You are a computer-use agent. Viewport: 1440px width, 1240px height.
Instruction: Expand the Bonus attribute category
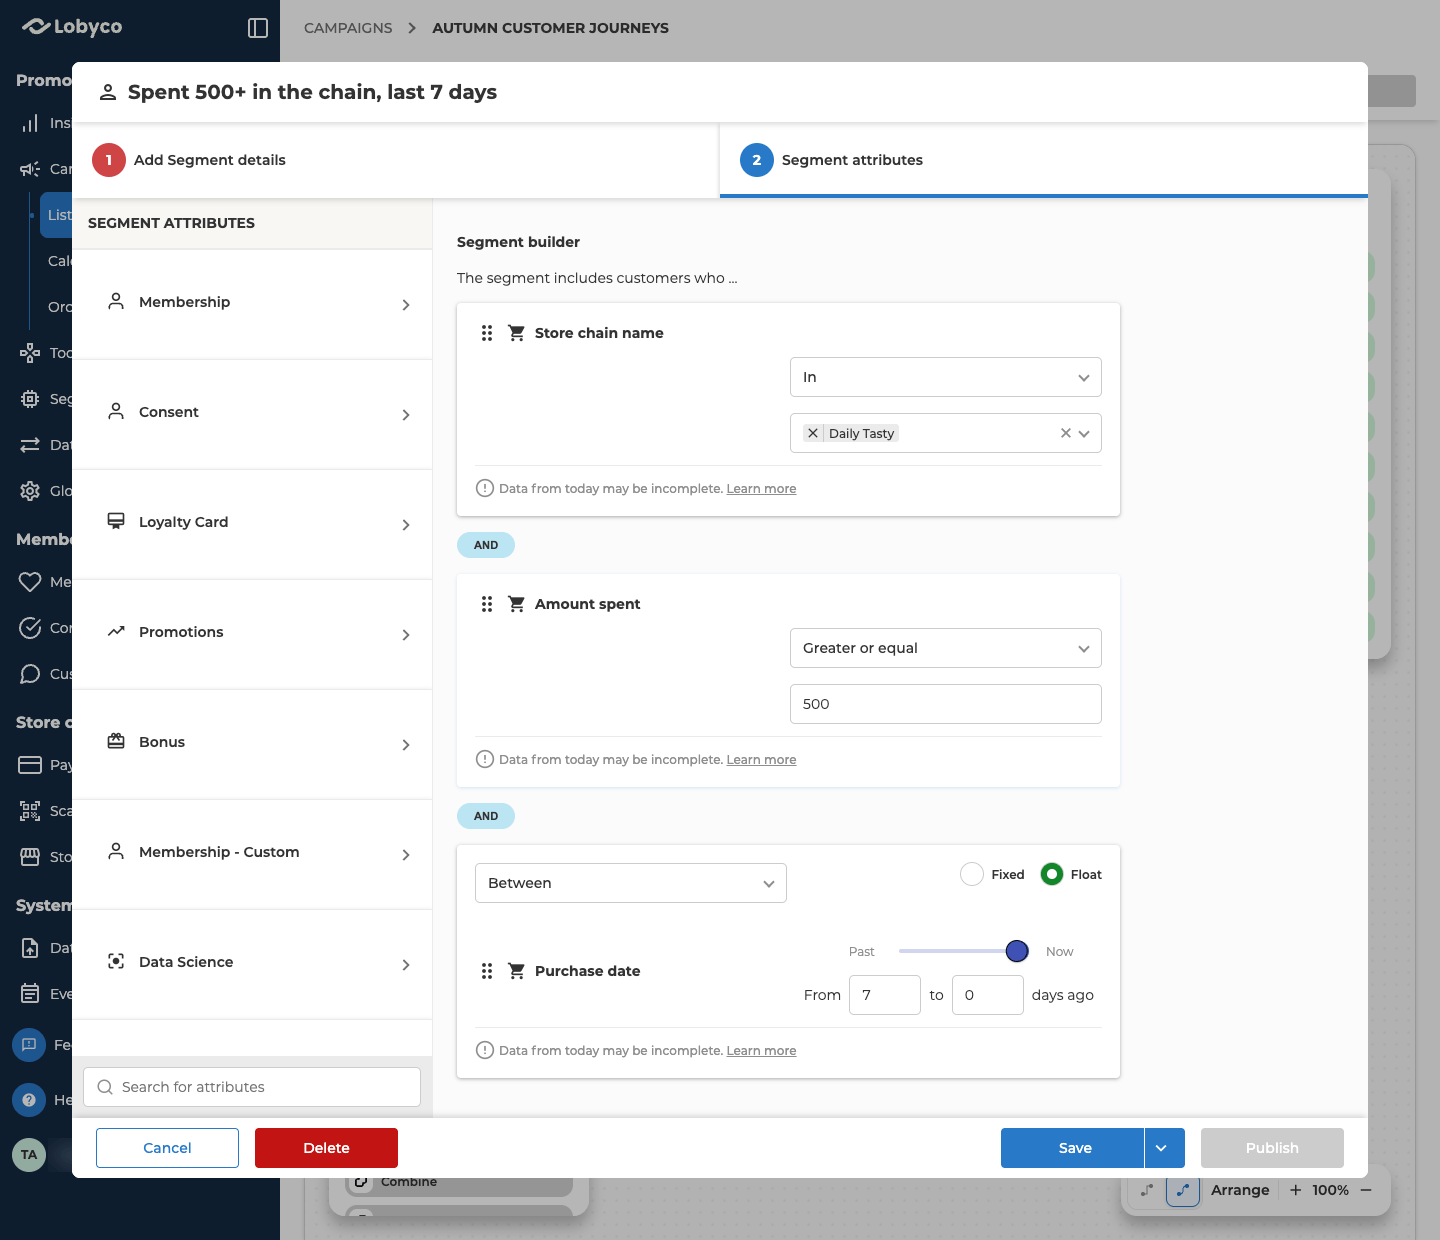pyautogui.click(x=252, y=743)
